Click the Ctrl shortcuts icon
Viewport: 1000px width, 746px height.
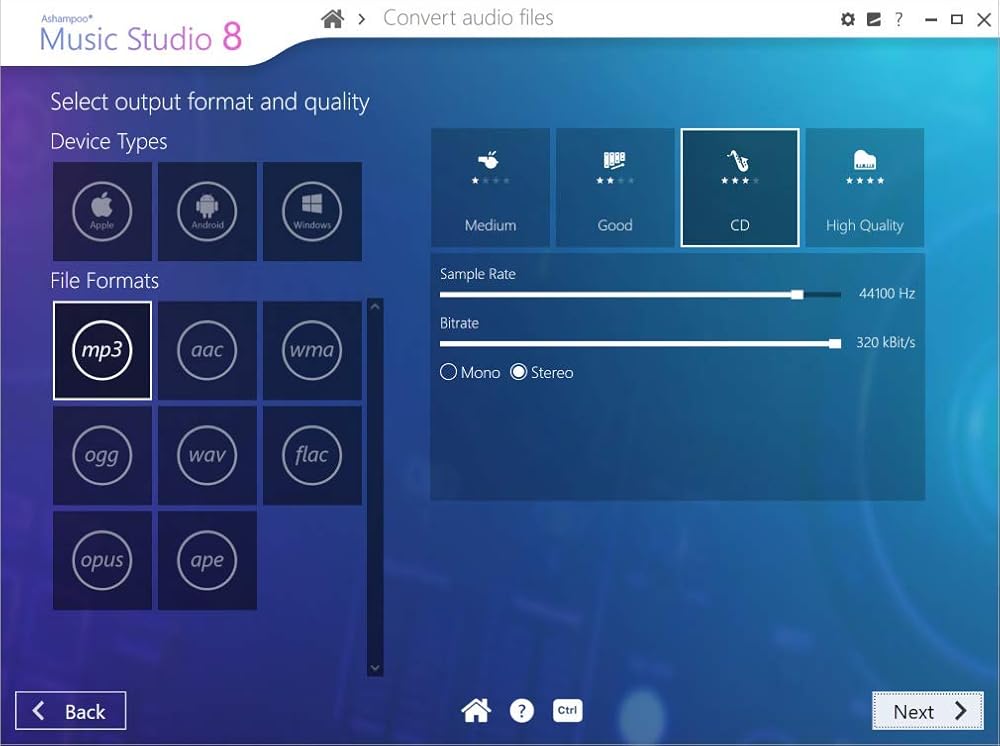click(567, 711)
